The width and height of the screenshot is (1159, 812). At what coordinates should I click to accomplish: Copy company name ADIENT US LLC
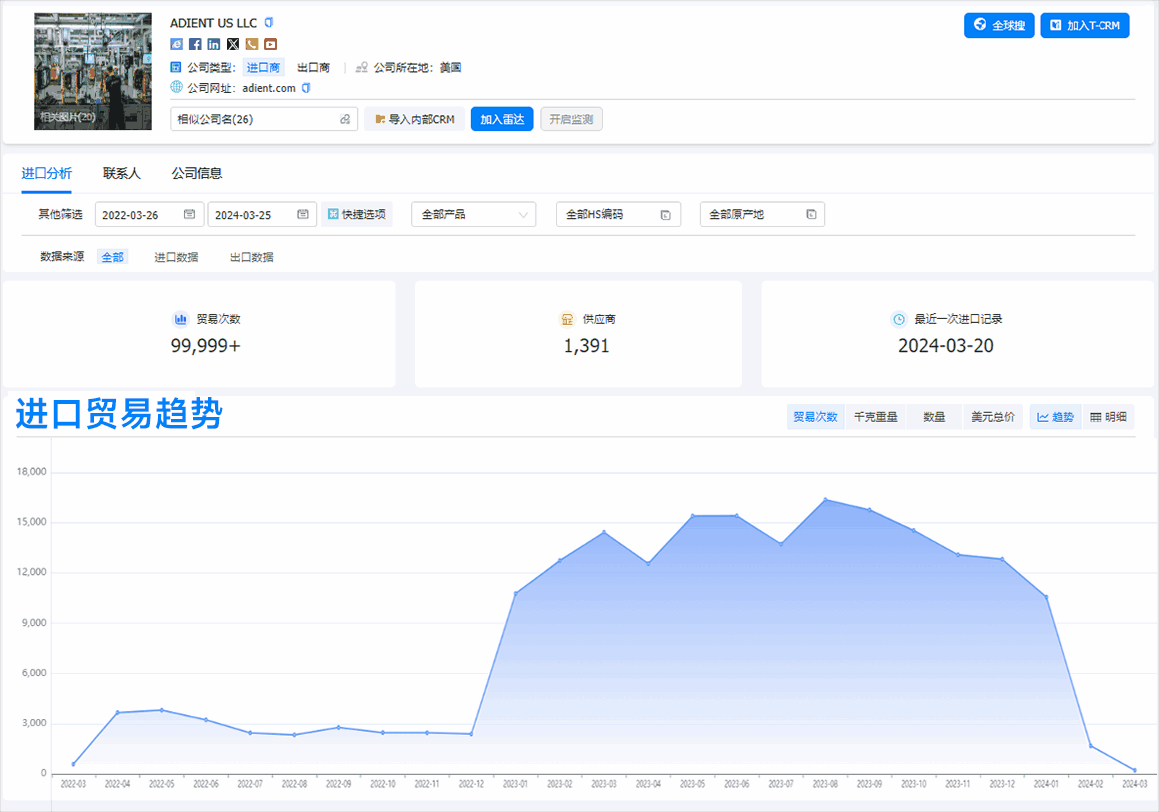tap(269, 23)
